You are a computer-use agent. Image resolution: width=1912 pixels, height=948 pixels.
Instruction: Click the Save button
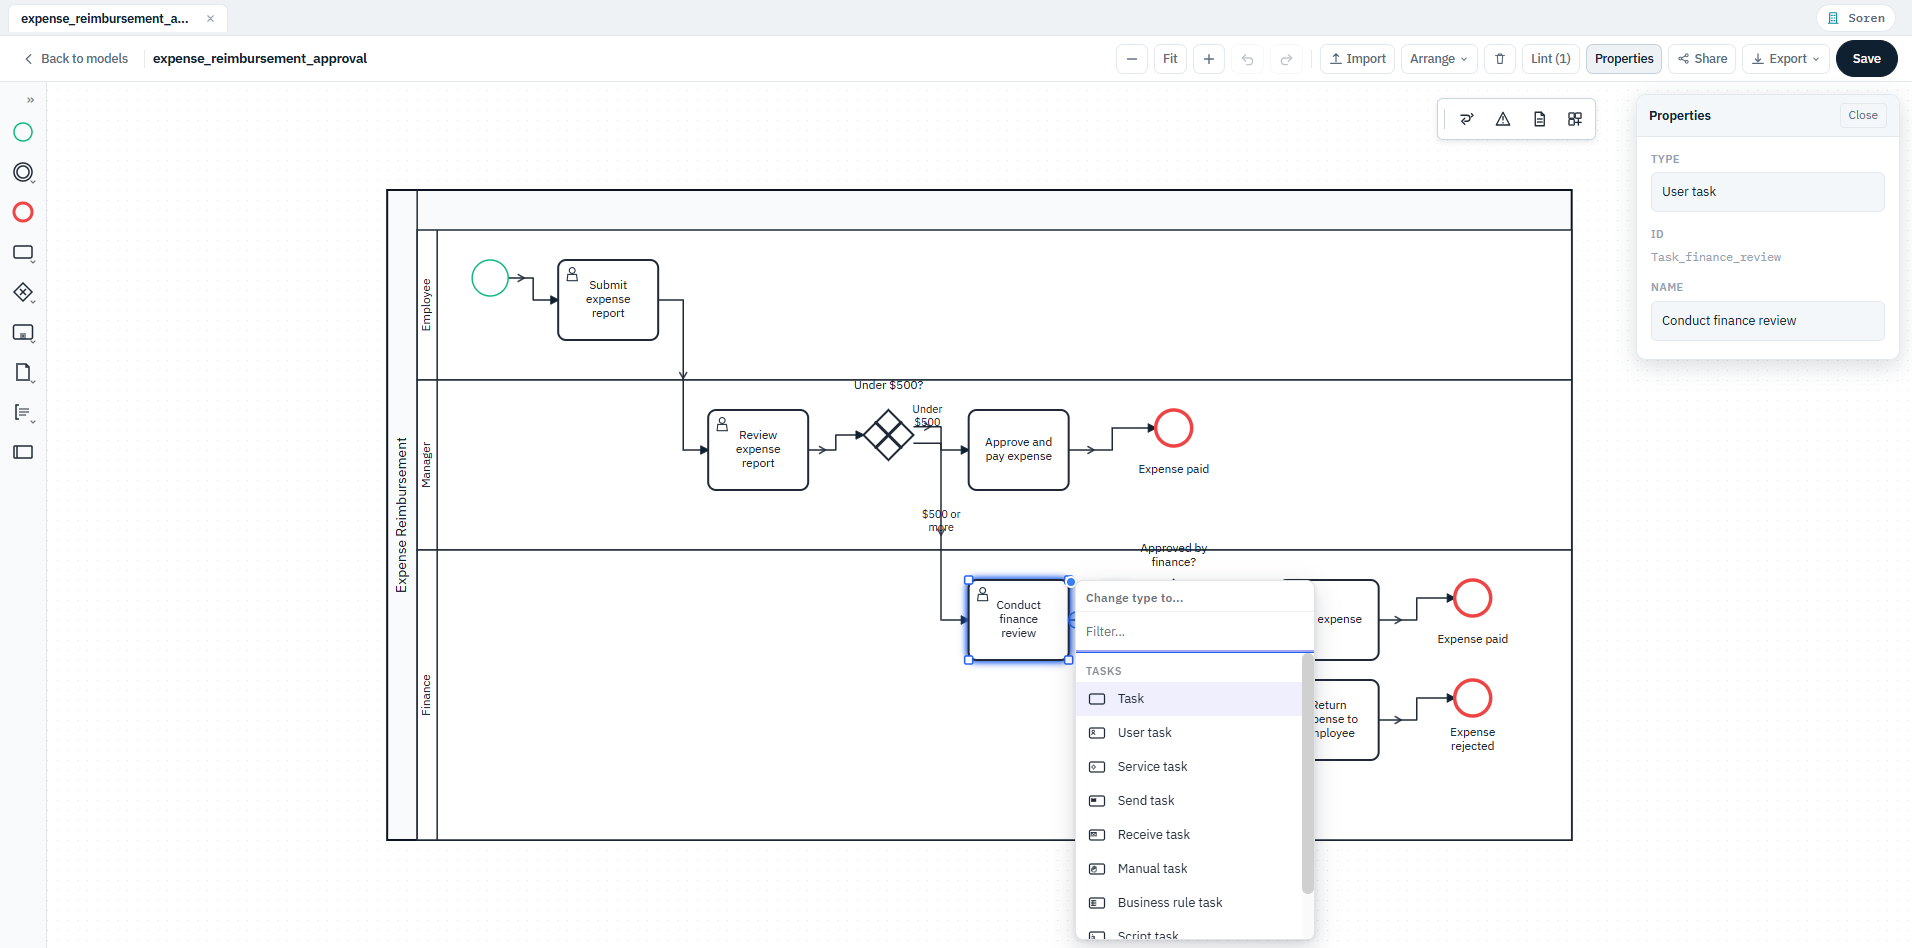coord(1866,59)
